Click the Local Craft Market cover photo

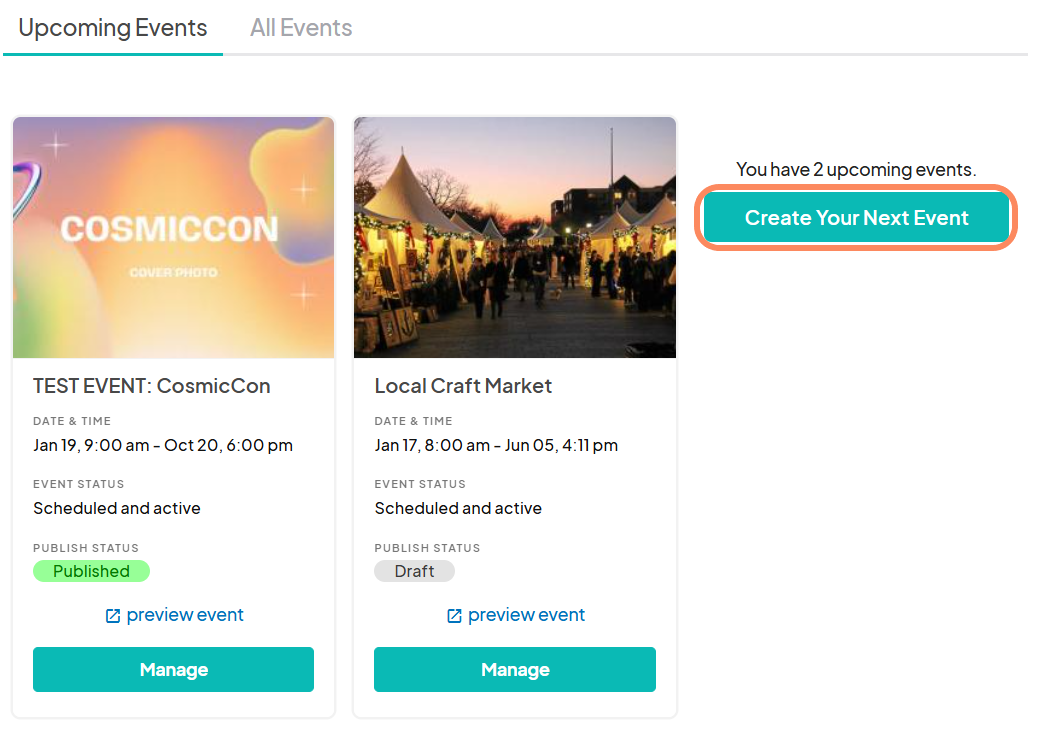[515, 237]
